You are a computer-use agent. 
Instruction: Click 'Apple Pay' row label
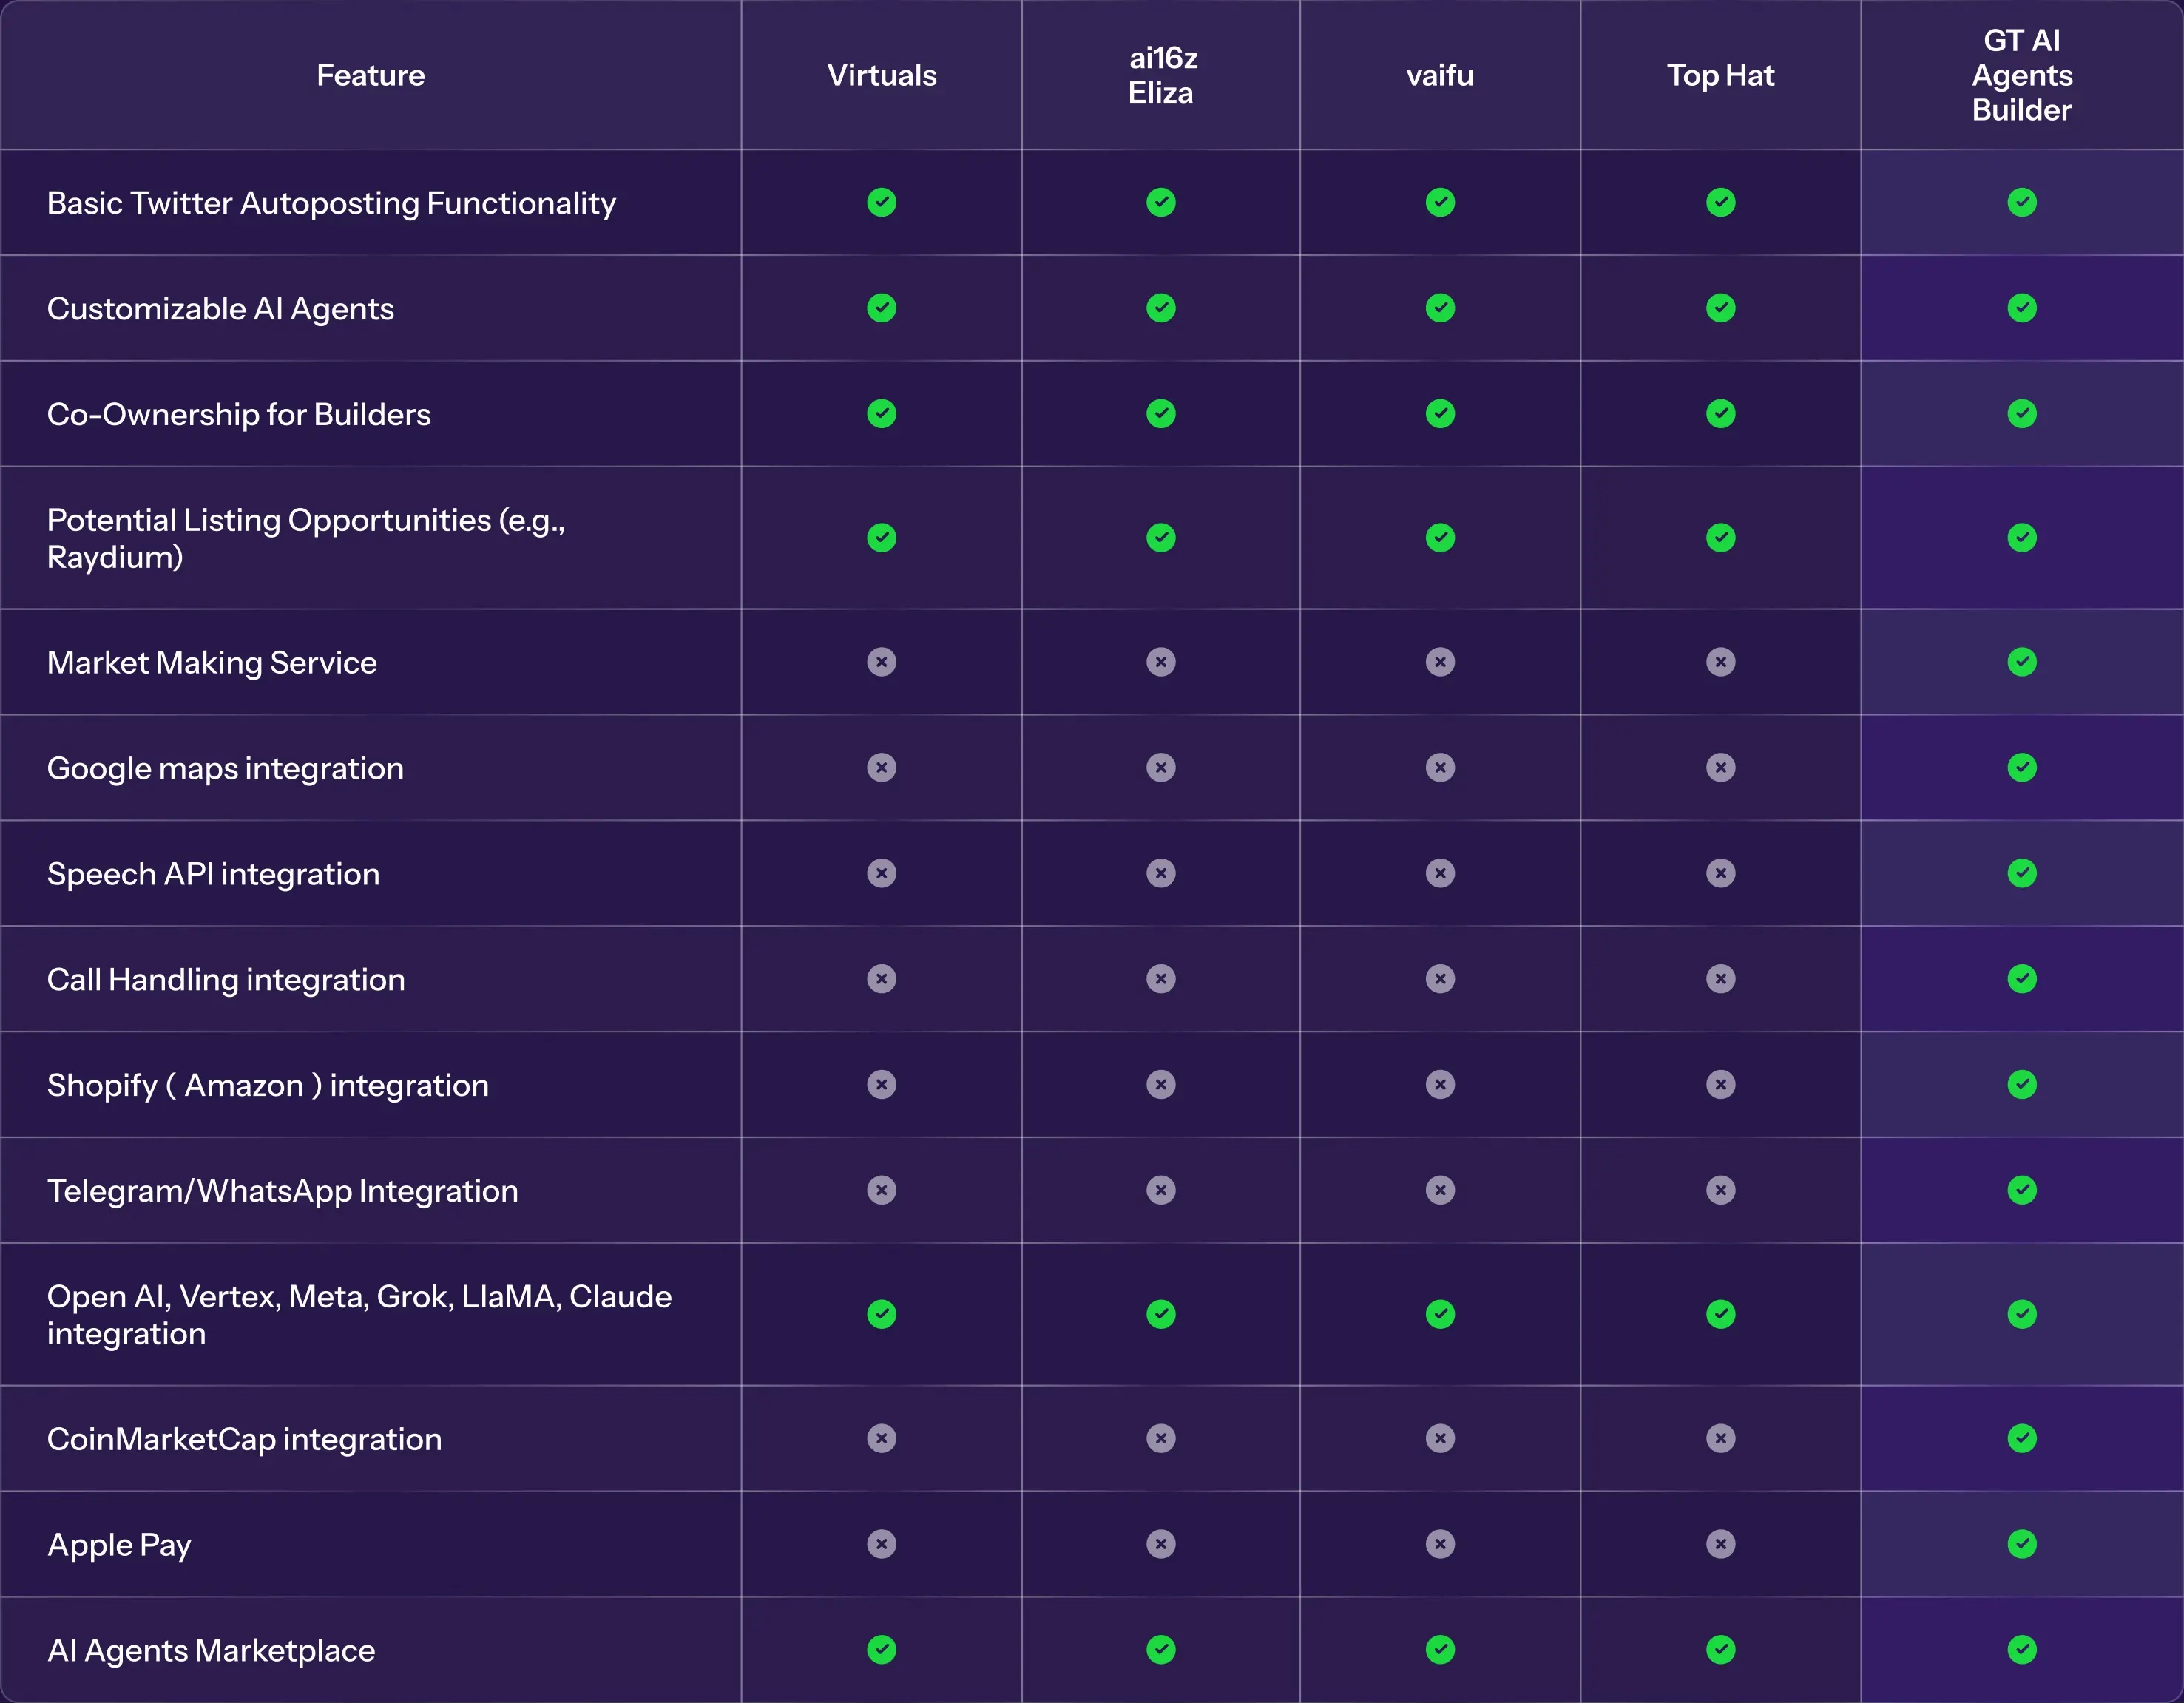click(x=119, y=1545)
